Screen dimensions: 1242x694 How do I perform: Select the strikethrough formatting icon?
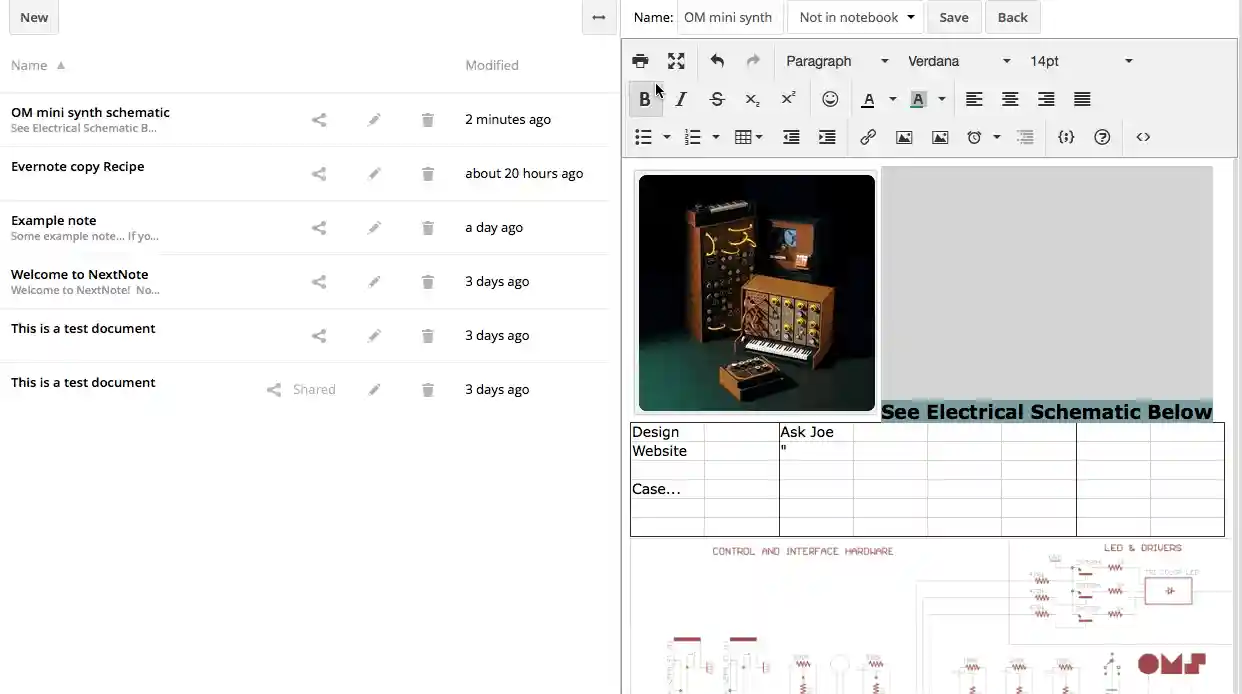coord(717,99)
